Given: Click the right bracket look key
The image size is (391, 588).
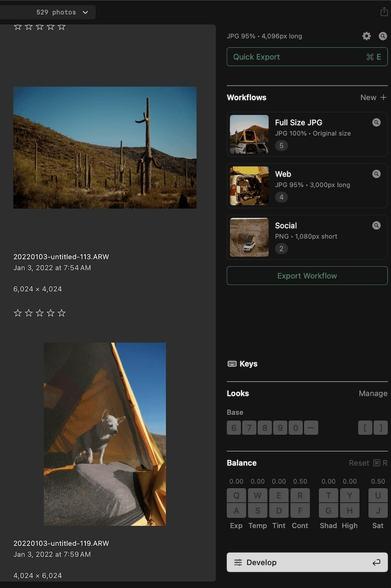Looking at the screenshot, I should click(x=381, y=428).
